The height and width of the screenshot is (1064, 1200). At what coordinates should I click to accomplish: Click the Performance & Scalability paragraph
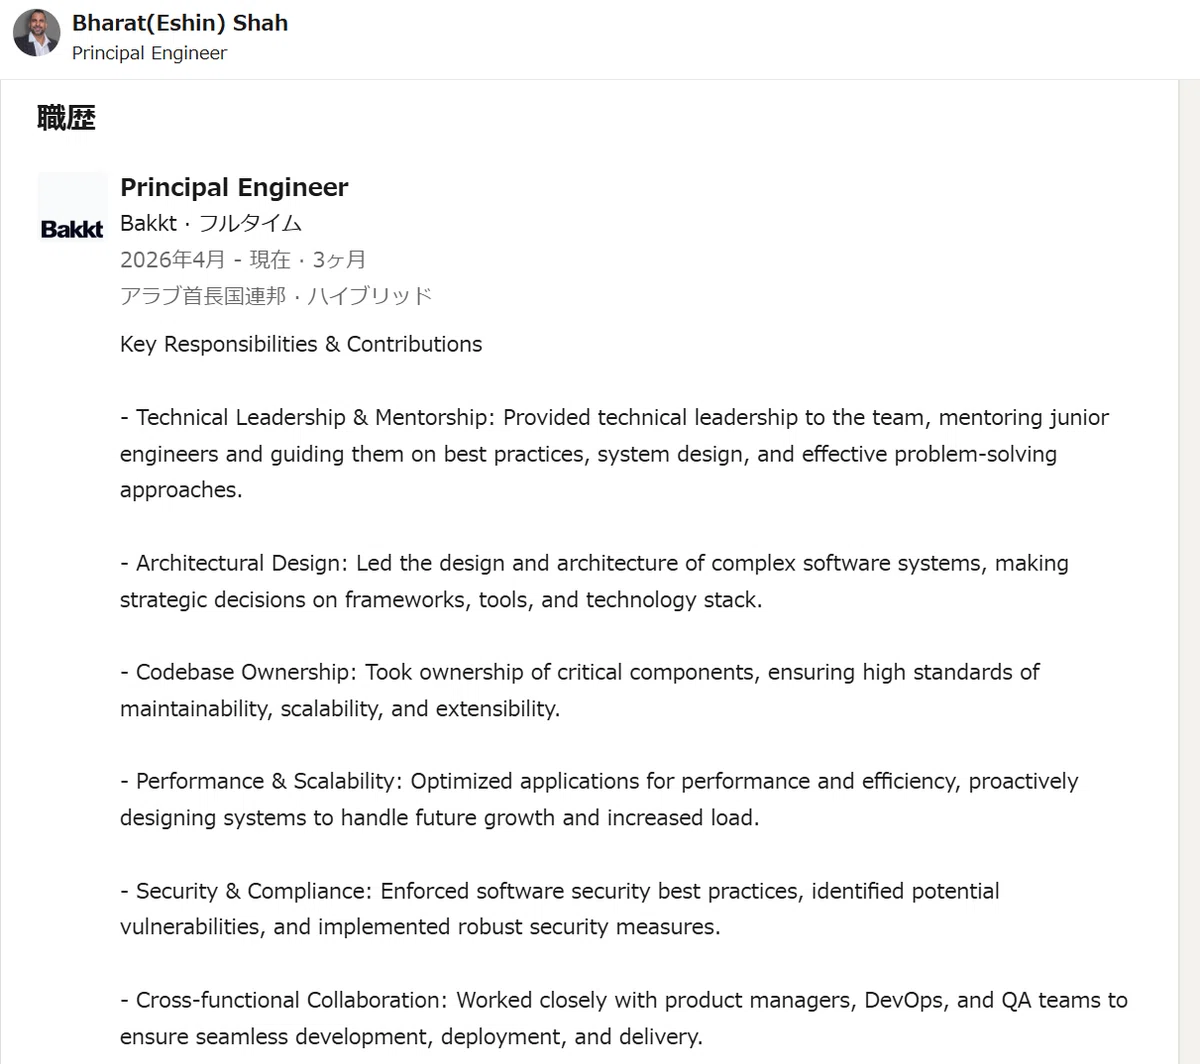[x=600, y=799]
